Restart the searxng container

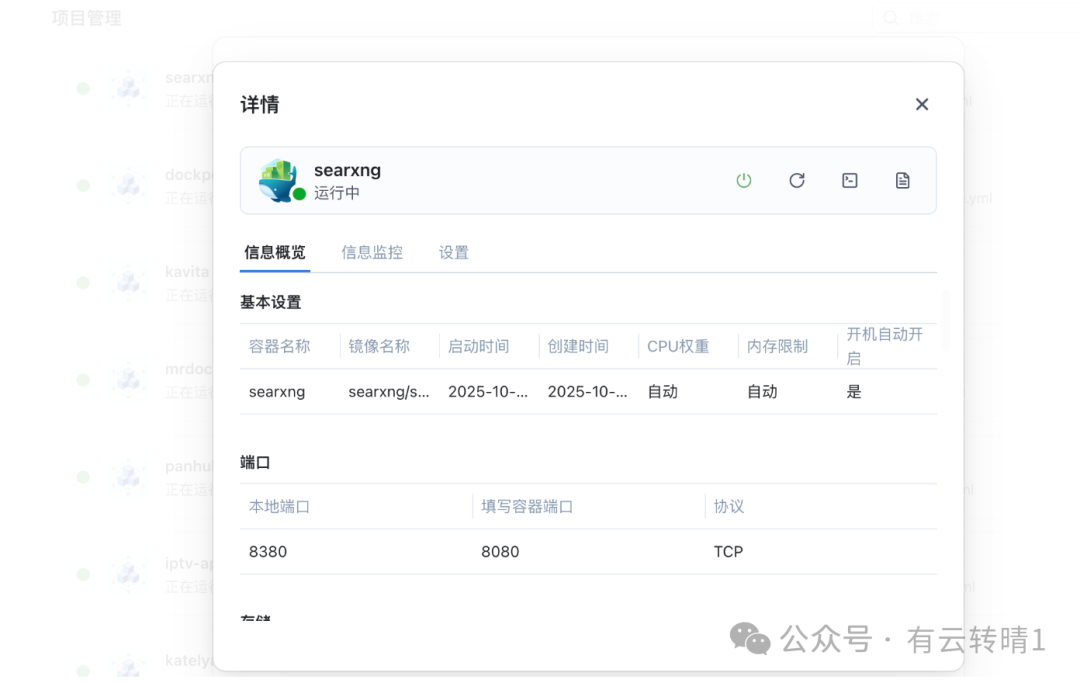tap(797, 180)
